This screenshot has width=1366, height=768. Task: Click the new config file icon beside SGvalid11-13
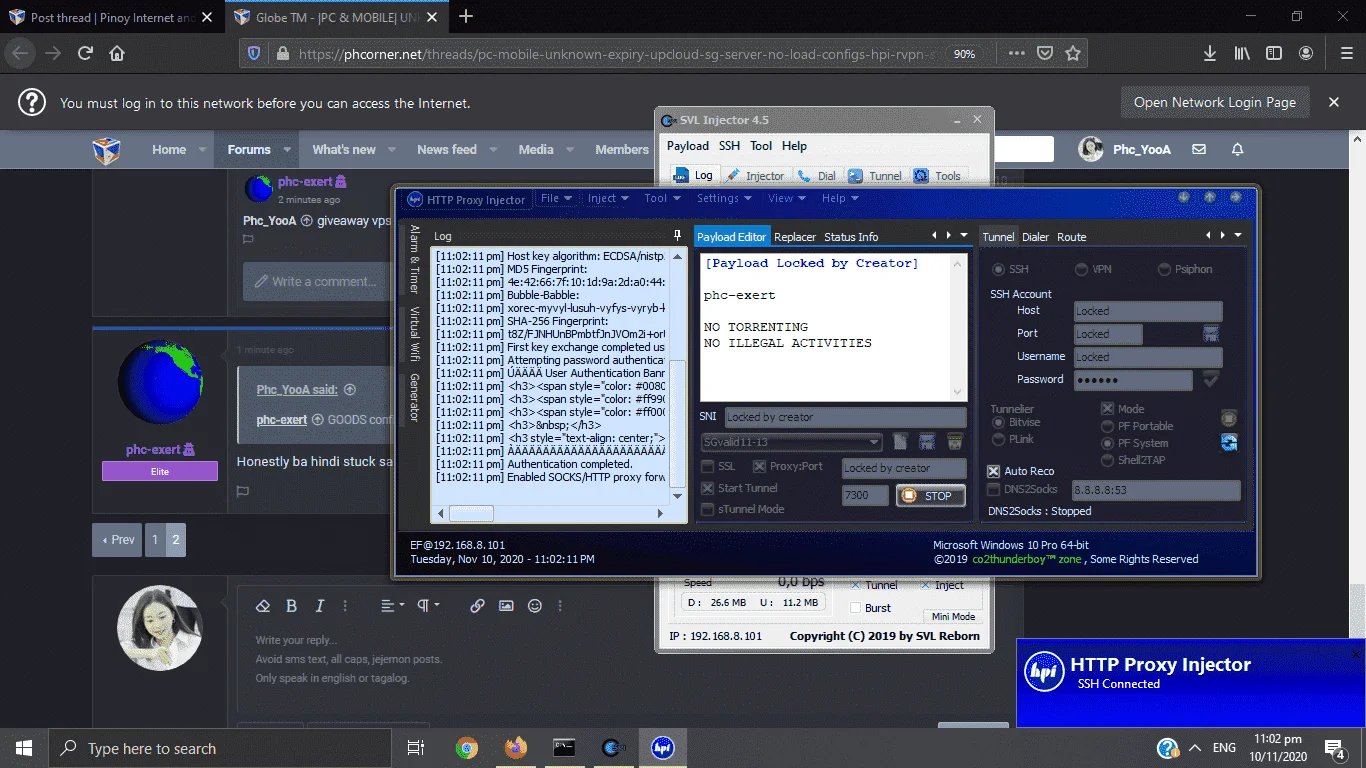[x=900, y=441]
